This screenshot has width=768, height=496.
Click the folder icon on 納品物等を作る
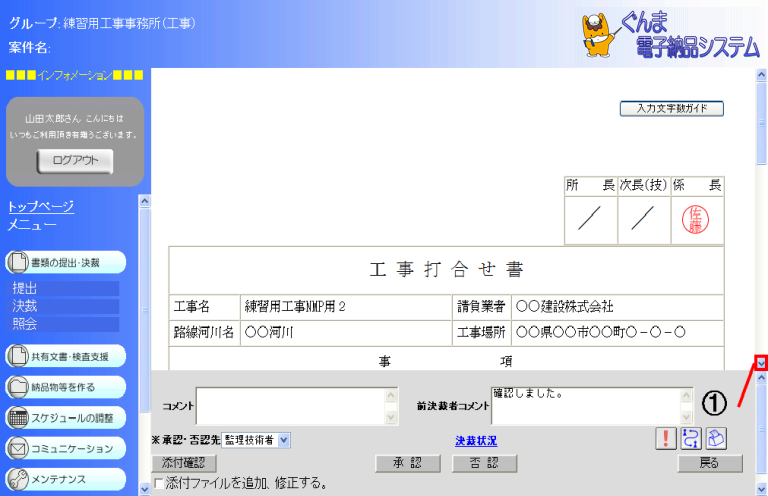pos(17,387)
